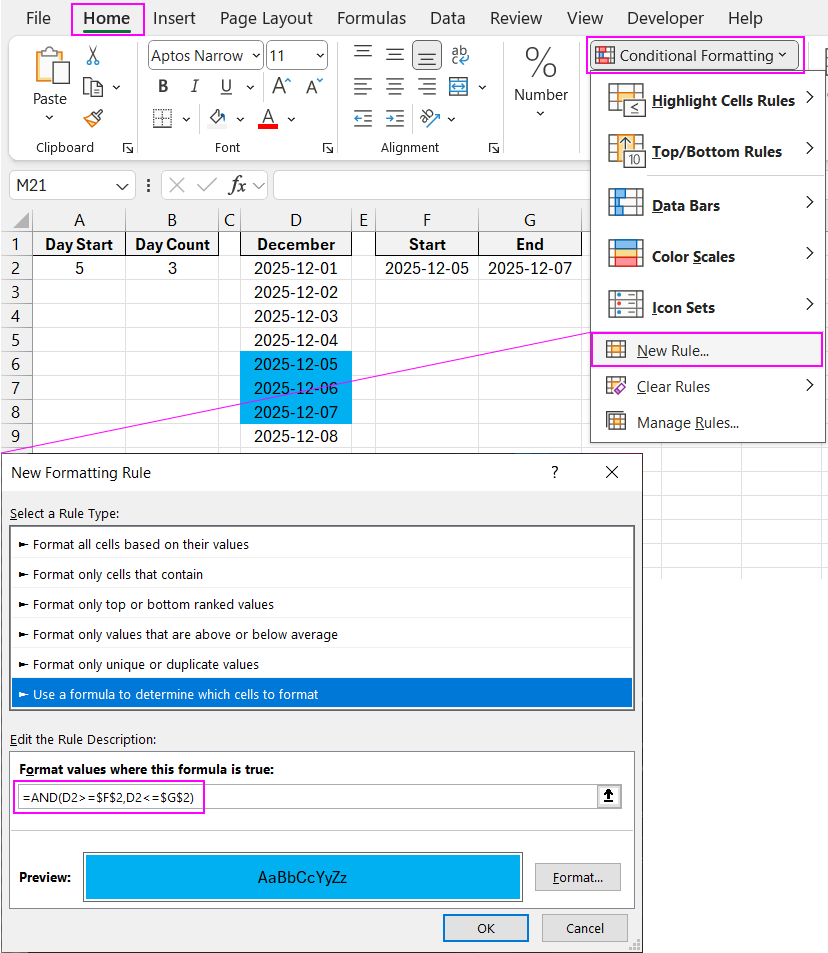Open the Name Box dropdown arrow

(x=122, y=186)
